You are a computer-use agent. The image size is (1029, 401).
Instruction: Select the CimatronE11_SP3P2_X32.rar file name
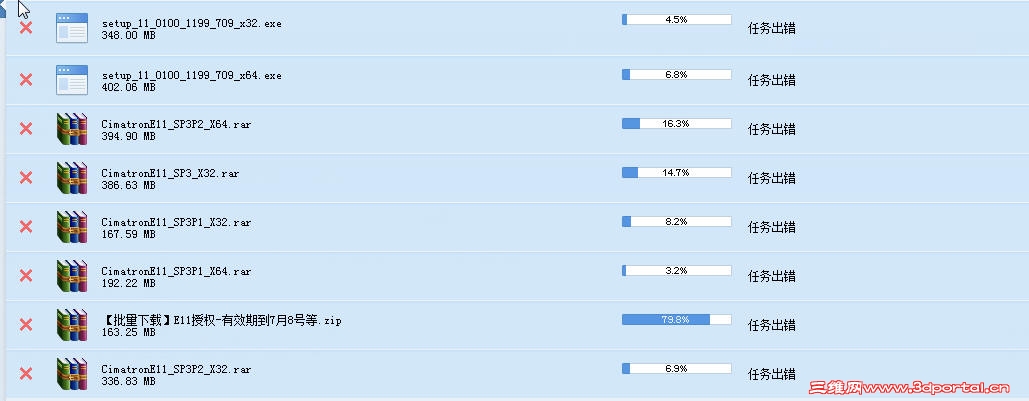tap(176, 369)
